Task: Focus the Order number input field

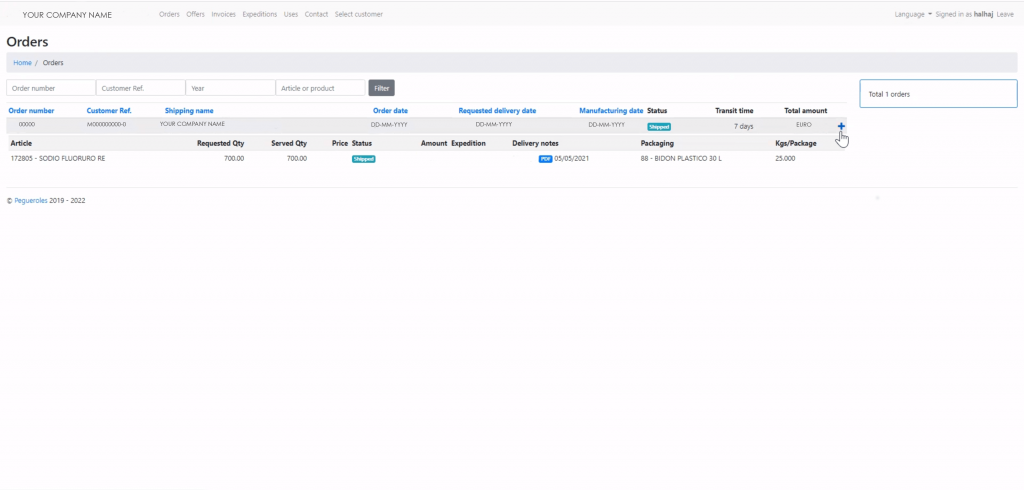Action: pos(51,88)
